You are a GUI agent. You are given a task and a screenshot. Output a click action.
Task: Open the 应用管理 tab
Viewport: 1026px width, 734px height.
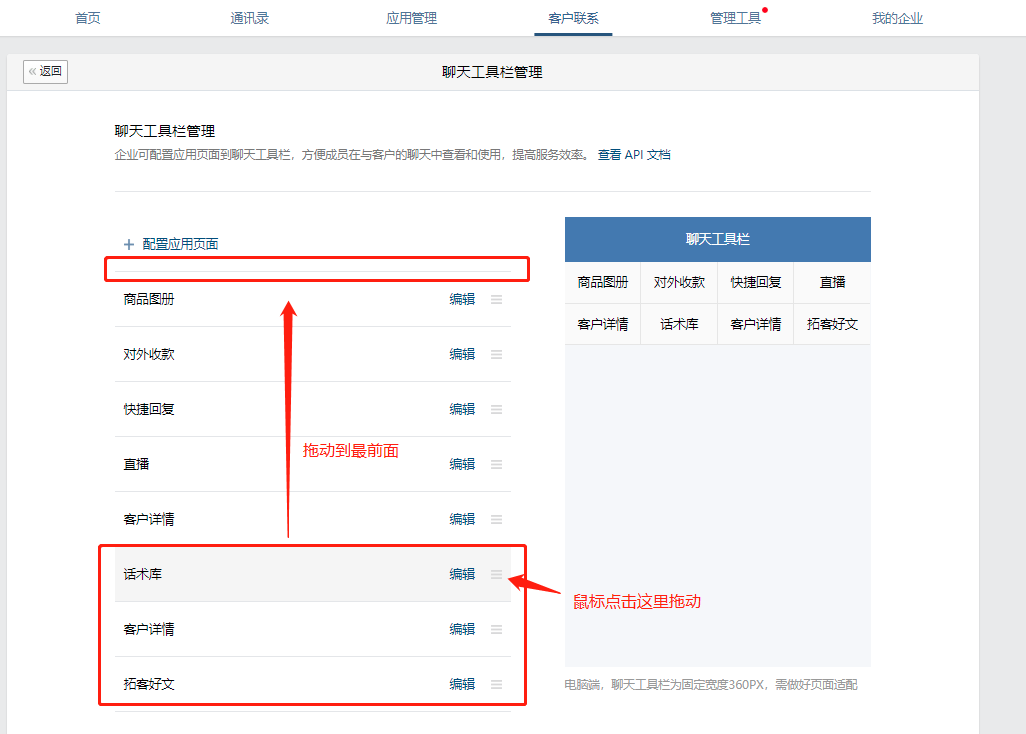412,18
